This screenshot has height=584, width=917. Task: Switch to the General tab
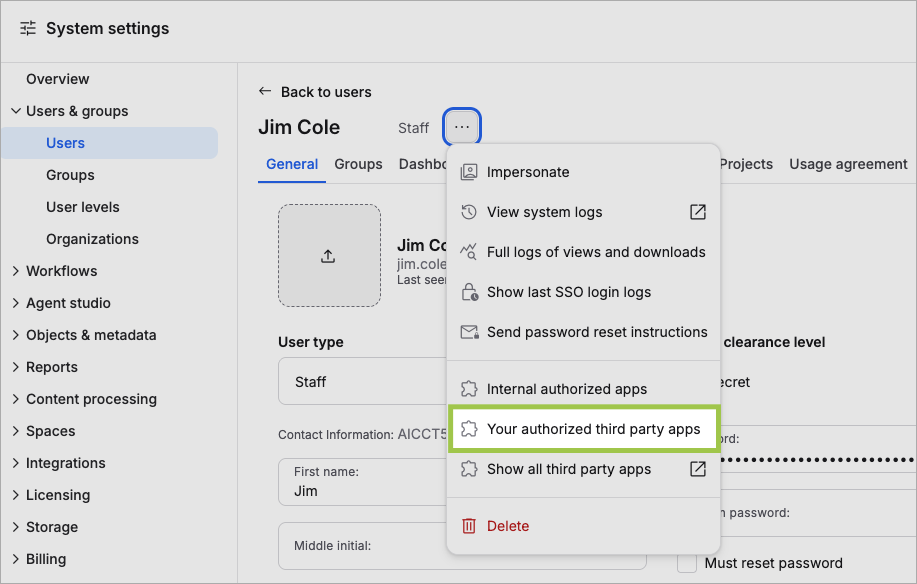[292, 164]
